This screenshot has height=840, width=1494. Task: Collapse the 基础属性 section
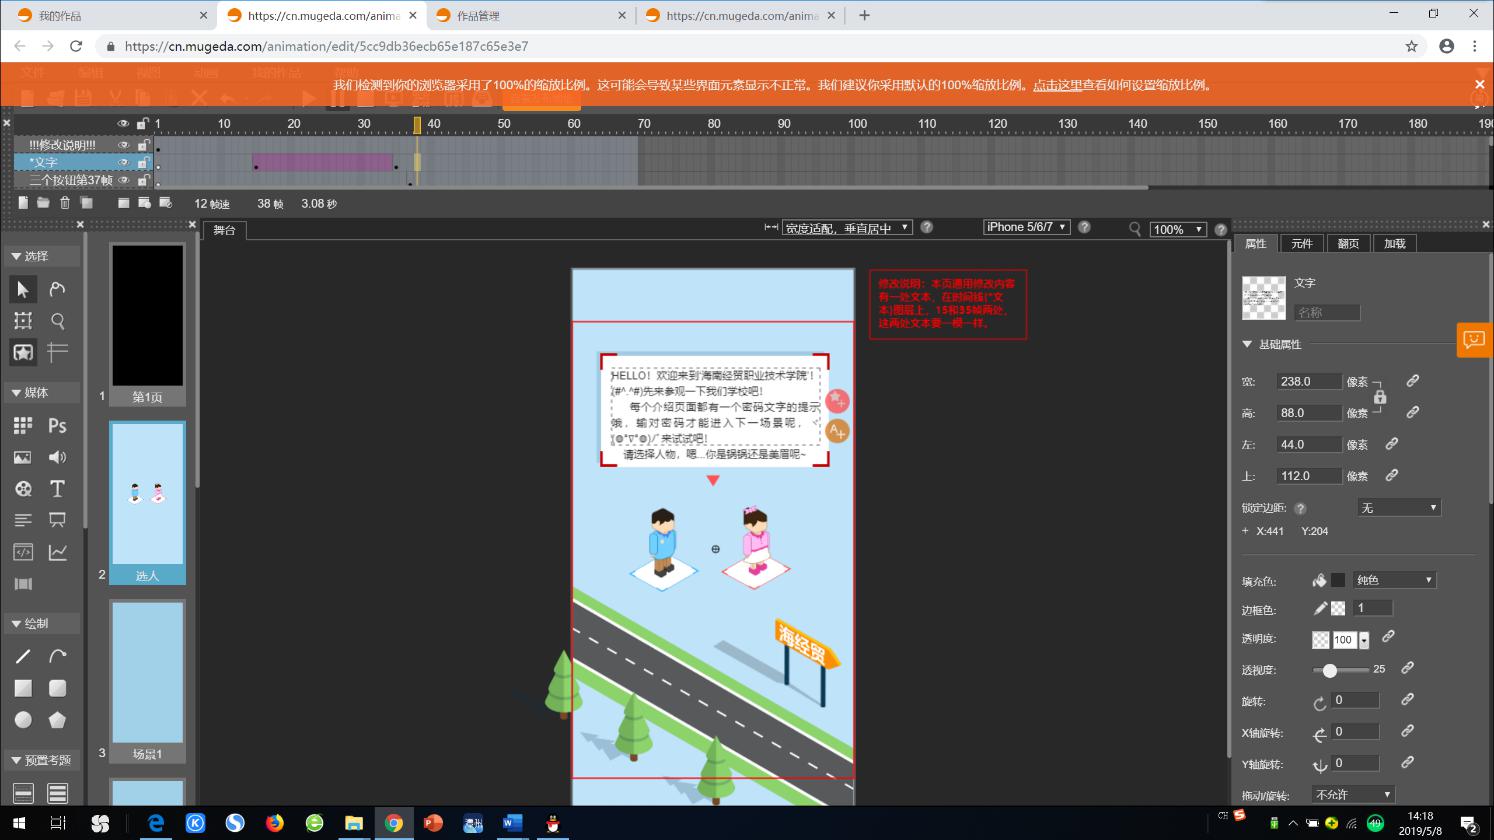coord(1247,344)
